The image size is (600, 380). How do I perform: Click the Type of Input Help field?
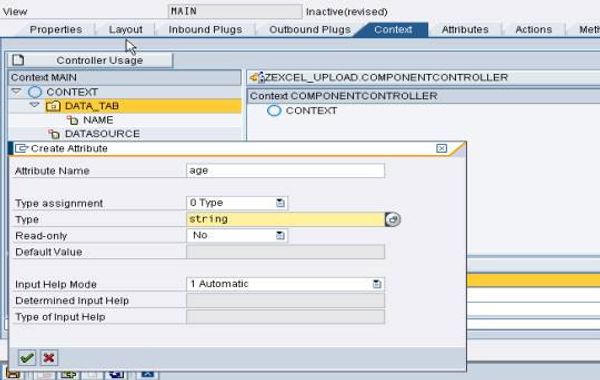pos(285,317)
